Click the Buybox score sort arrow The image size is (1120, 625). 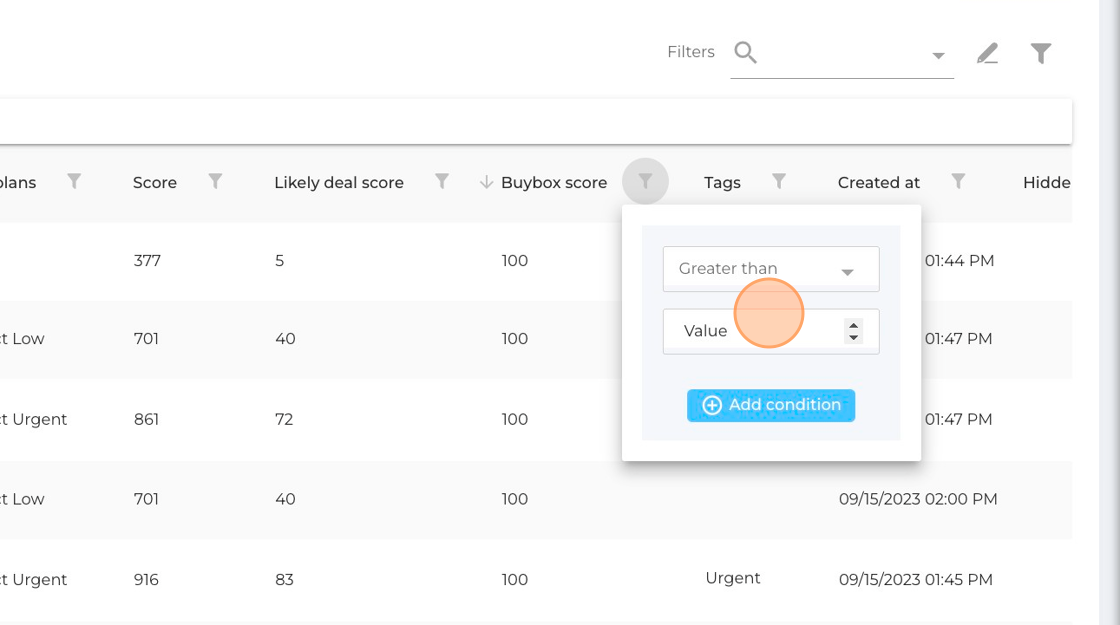(x=486, y=182)
